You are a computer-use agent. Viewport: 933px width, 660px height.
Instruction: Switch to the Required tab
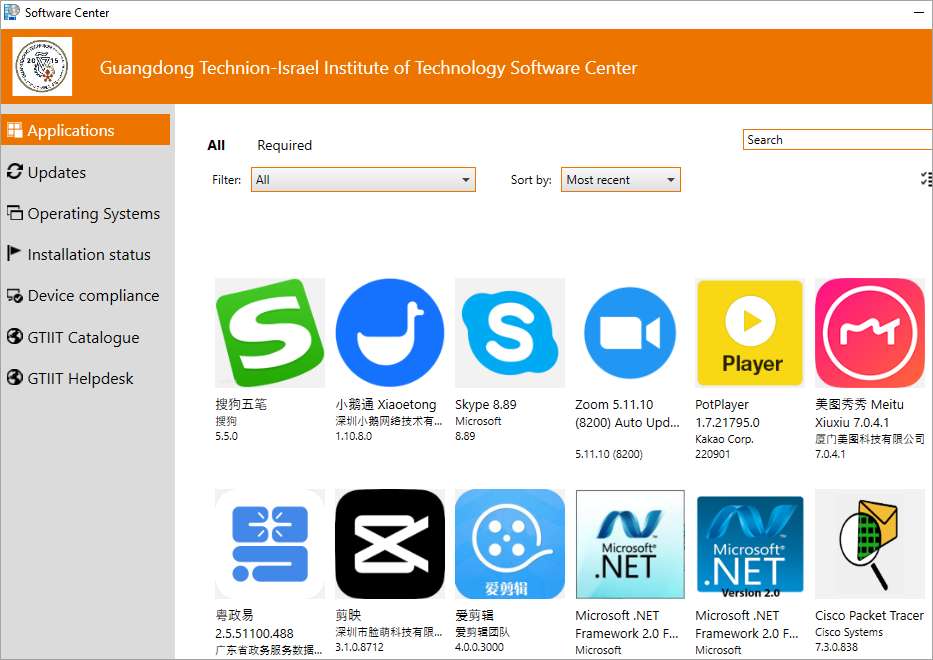coord(284,145)
